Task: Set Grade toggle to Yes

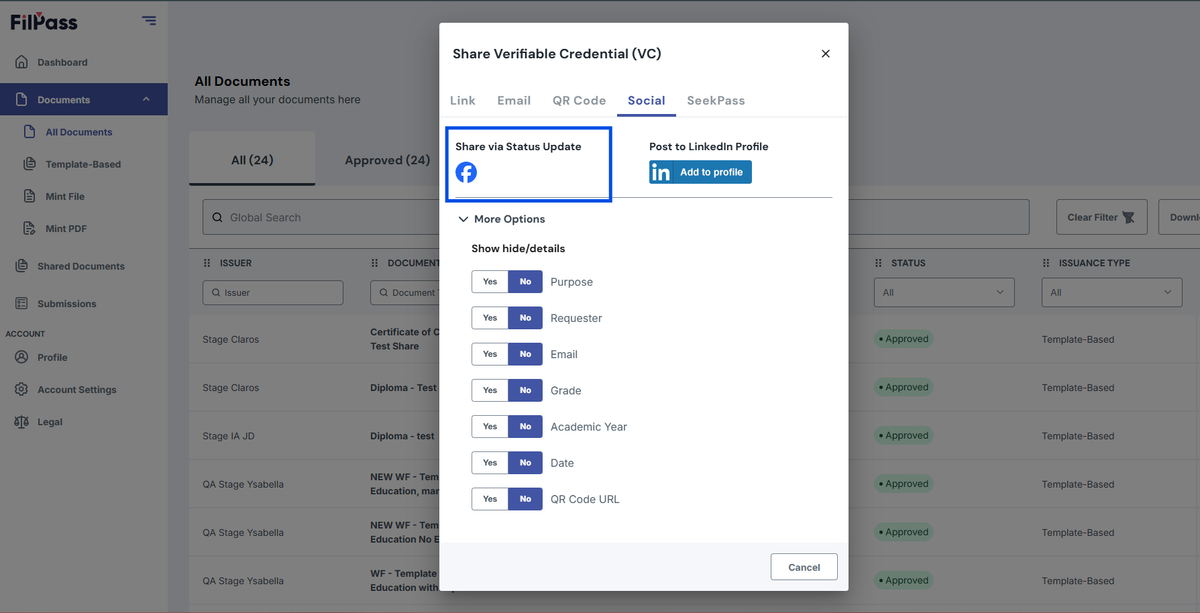Action: 490,390
